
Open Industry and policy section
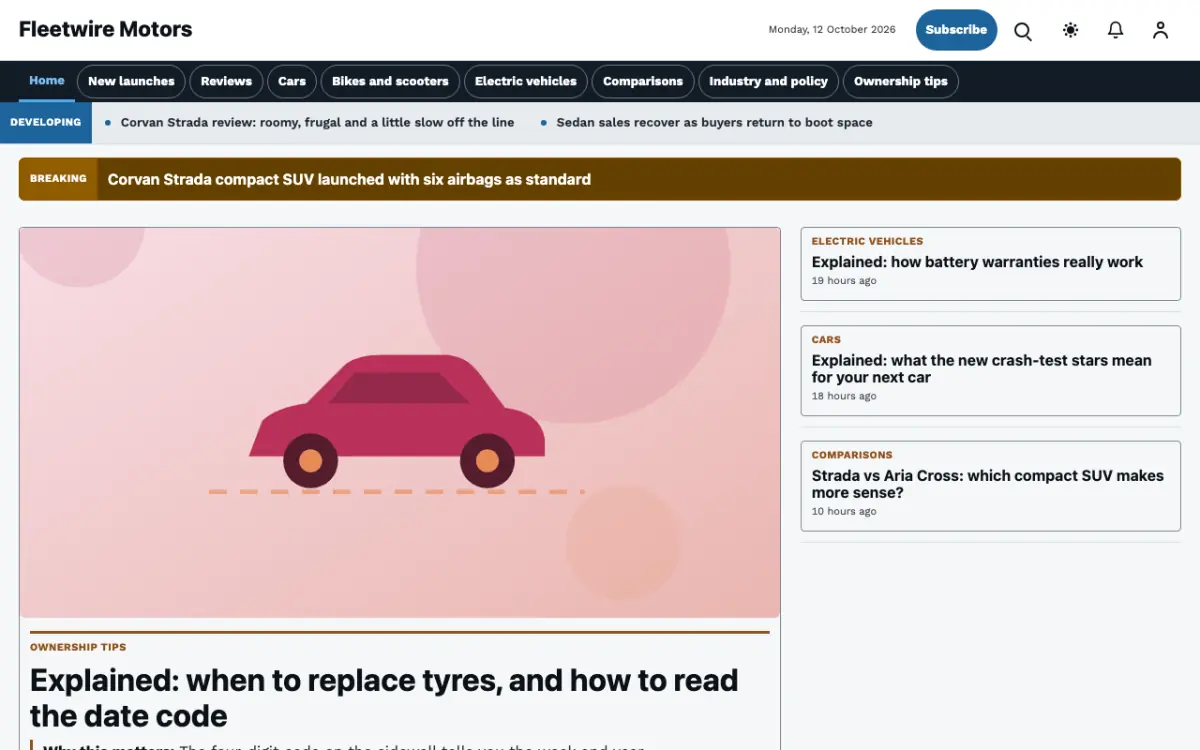(x=768, y=82)
